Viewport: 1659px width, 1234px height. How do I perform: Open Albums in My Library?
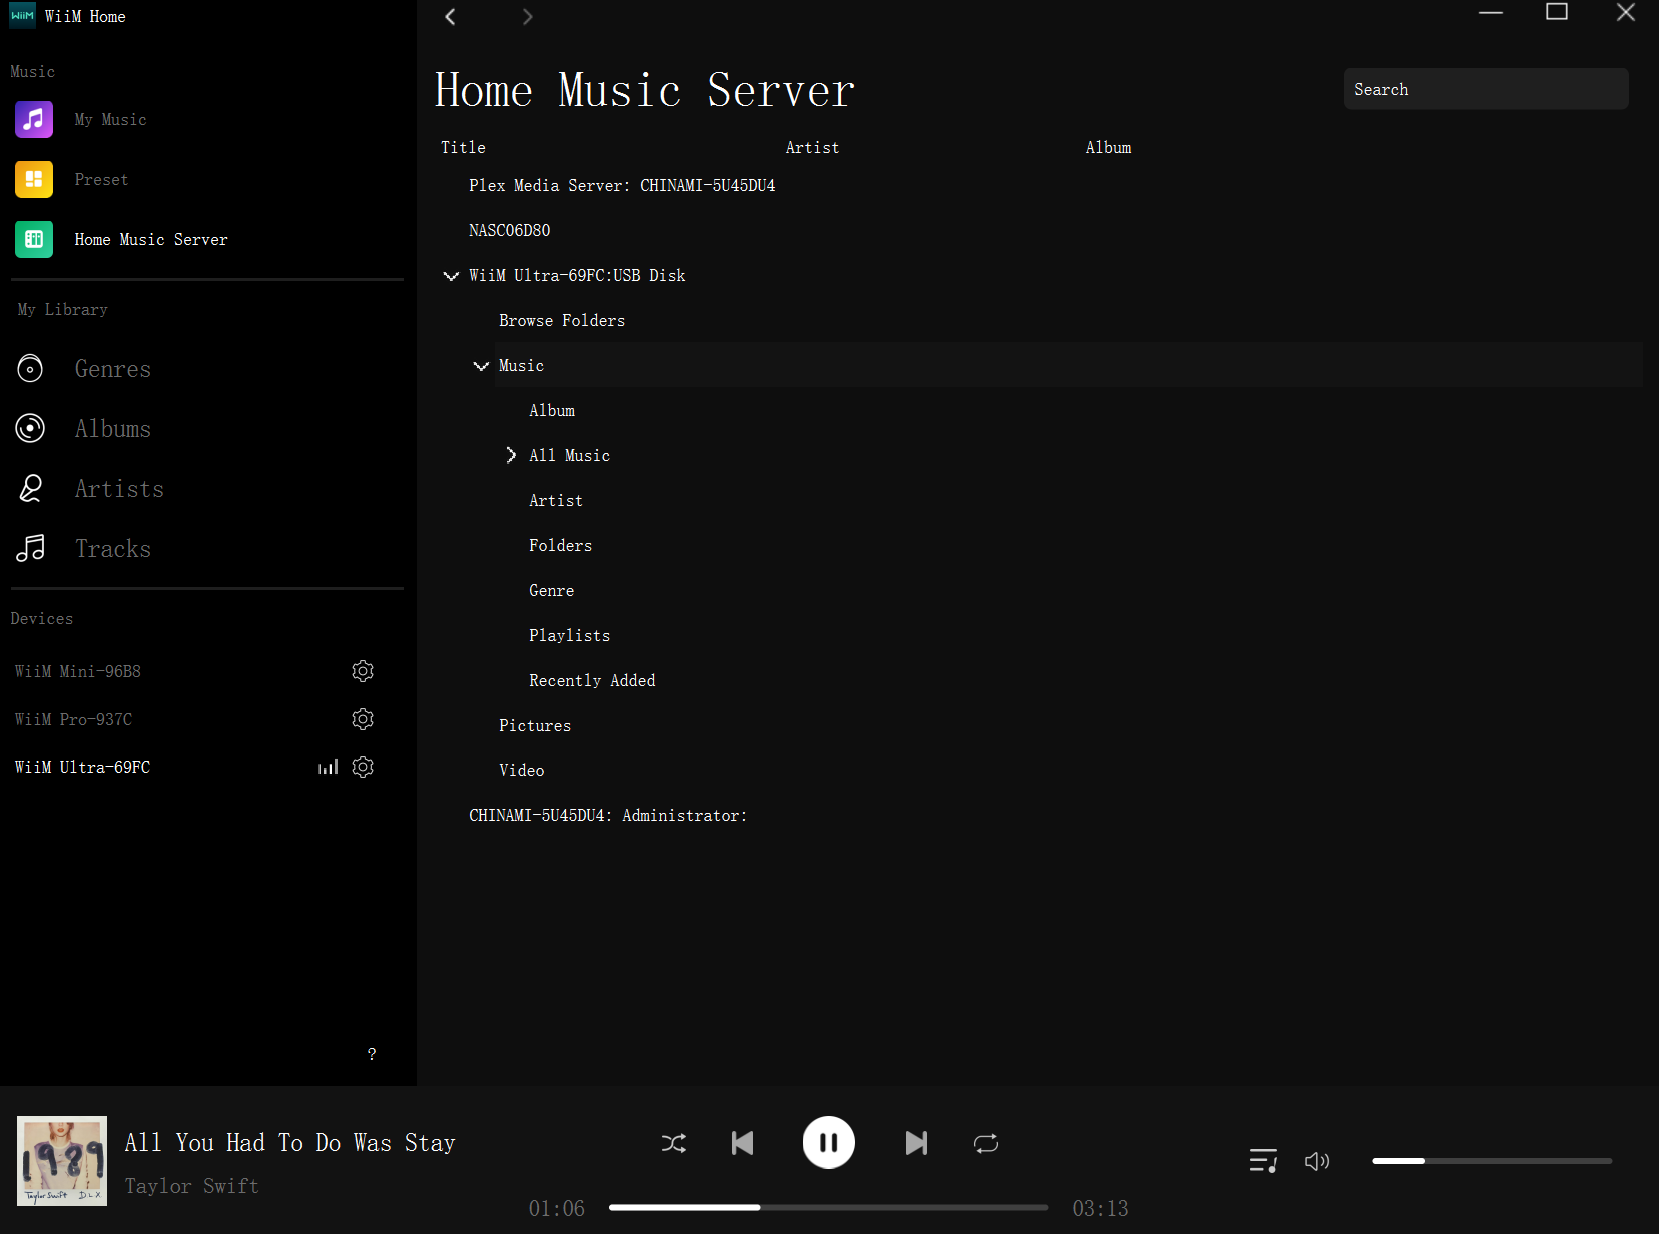pos(112,429)
